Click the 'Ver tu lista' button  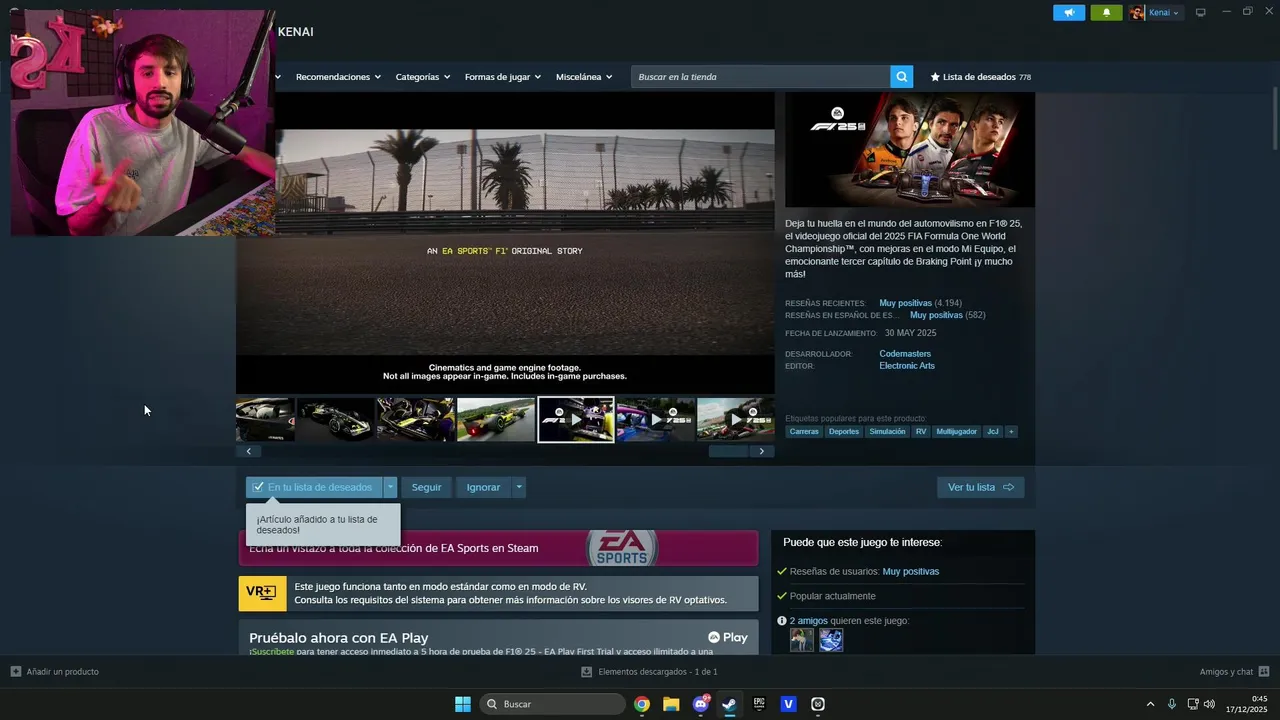pos(980,487)
